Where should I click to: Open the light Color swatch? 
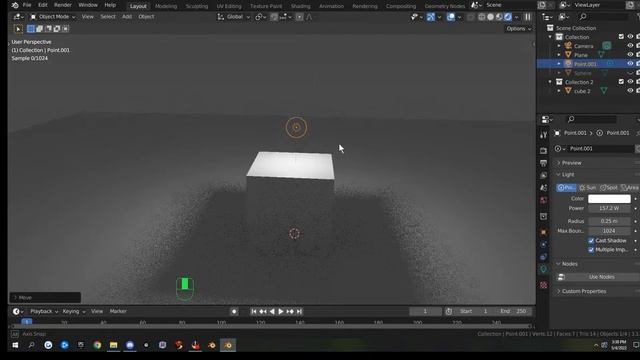609,199
